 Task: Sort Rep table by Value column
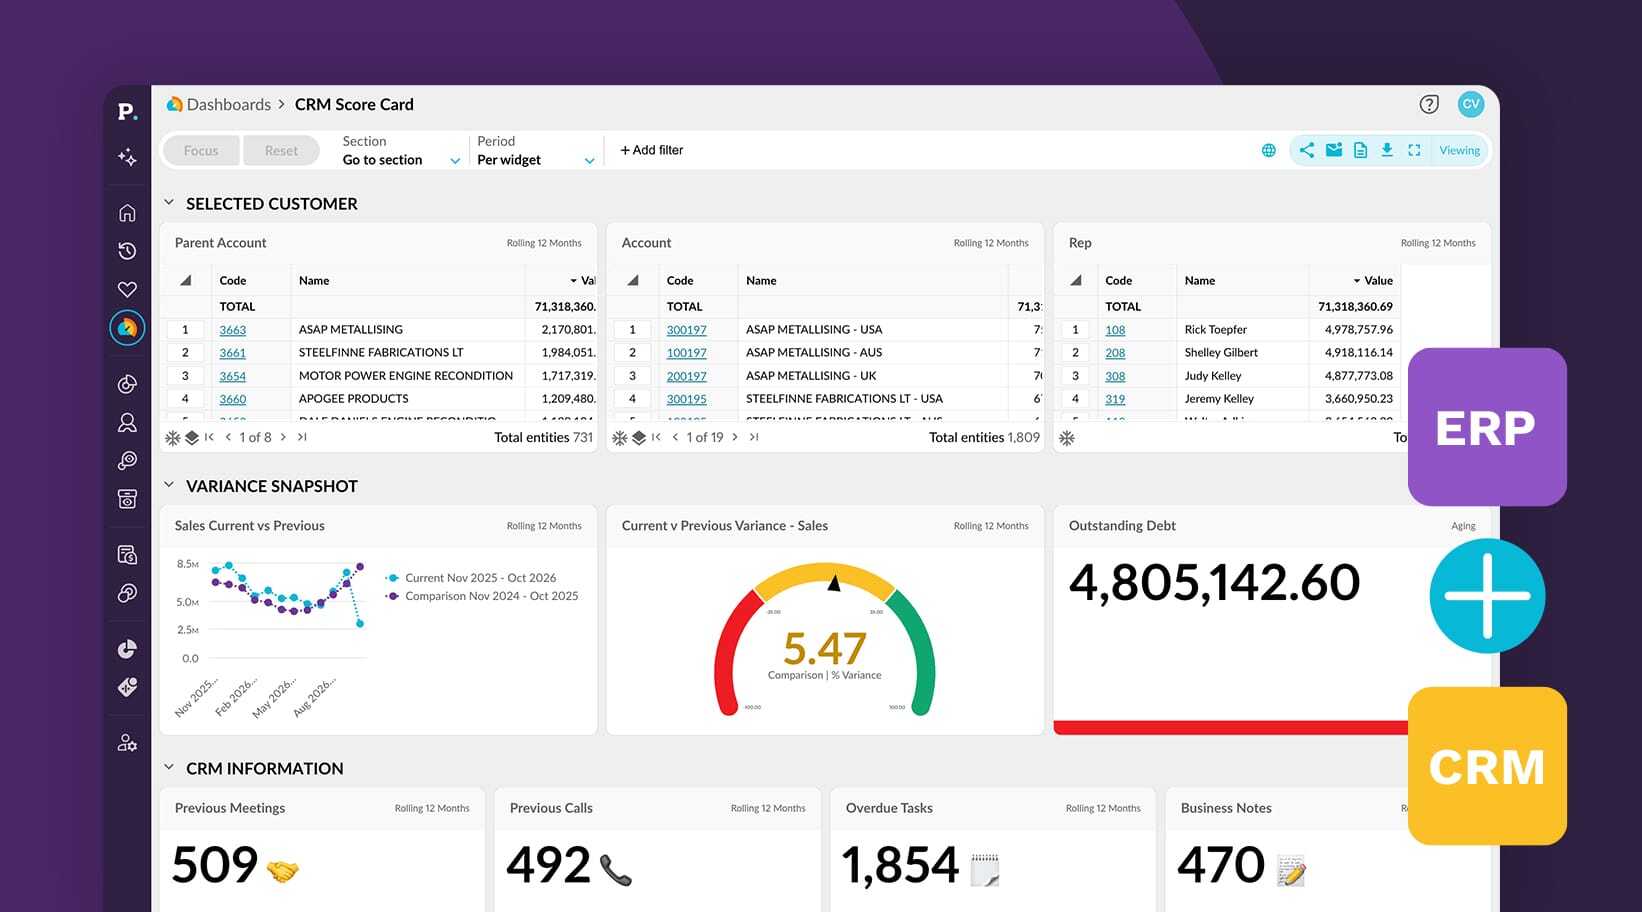click(x=1372, y=281)
